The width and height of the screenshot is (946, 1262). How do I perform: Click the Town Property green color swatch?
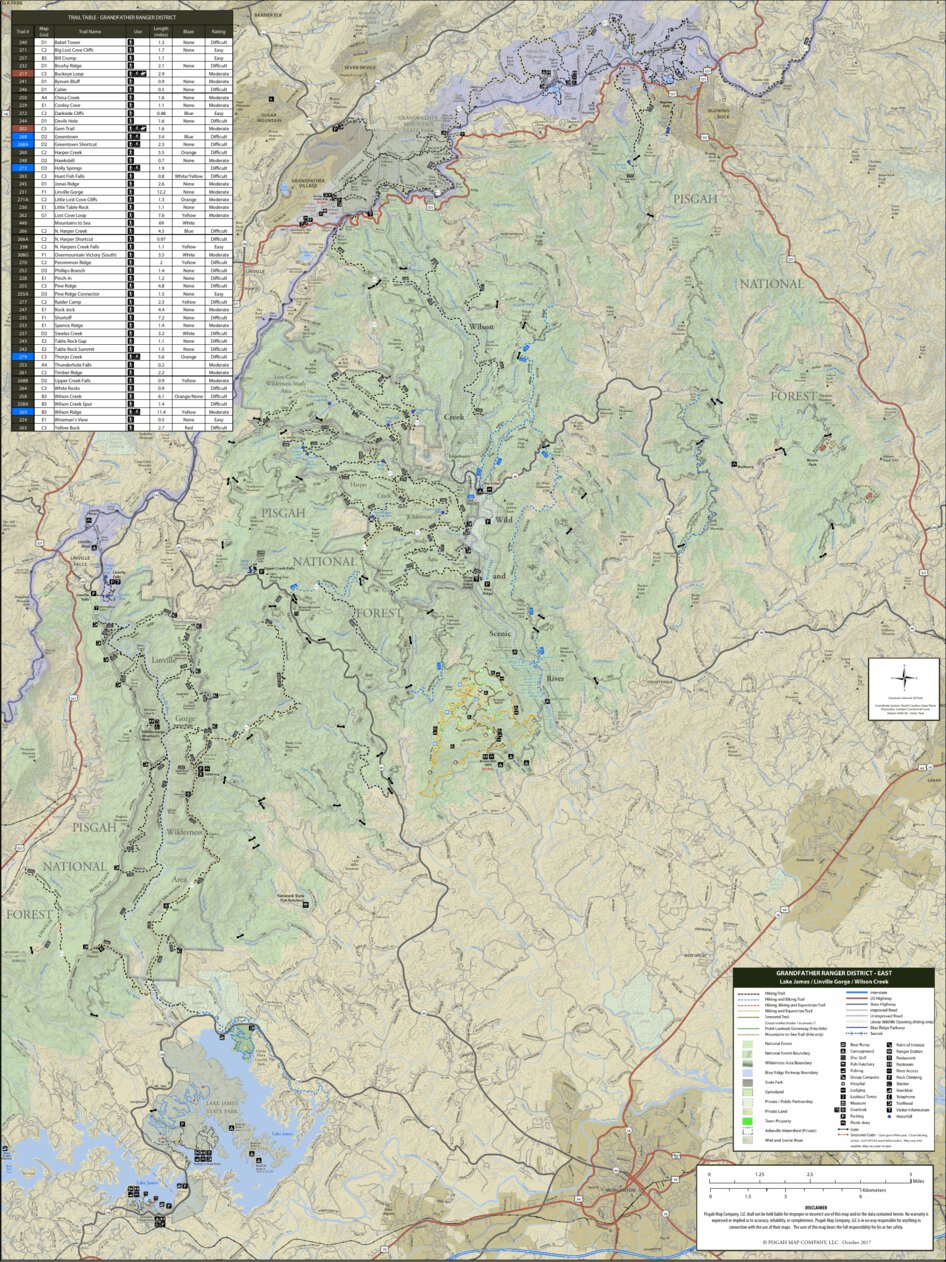[748, 1121]
